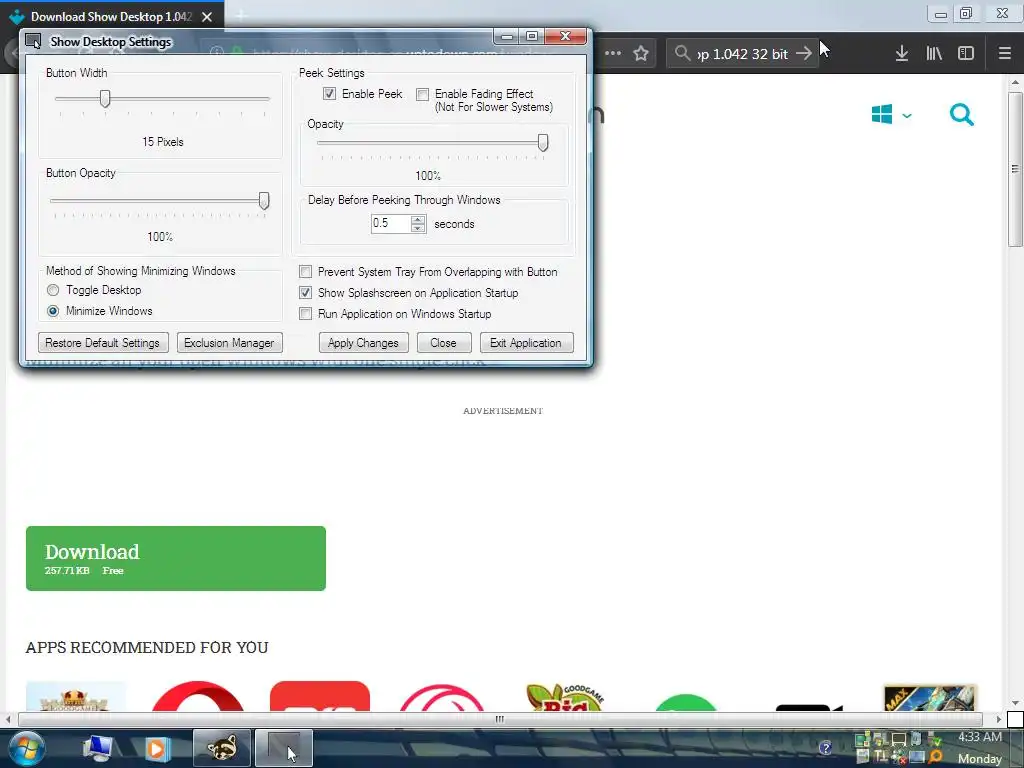Click the go arrow in search box
Image resolution: width=1024 pixels, height=768 pixels.
point(805,54)
